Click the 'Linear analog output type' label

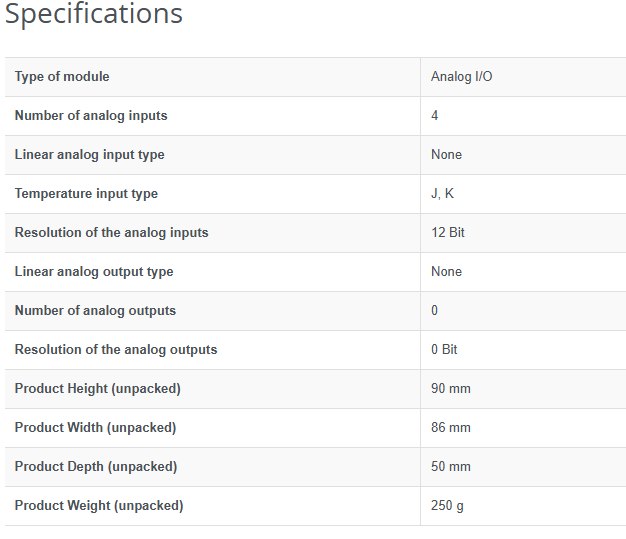click(x=94, y=272)
